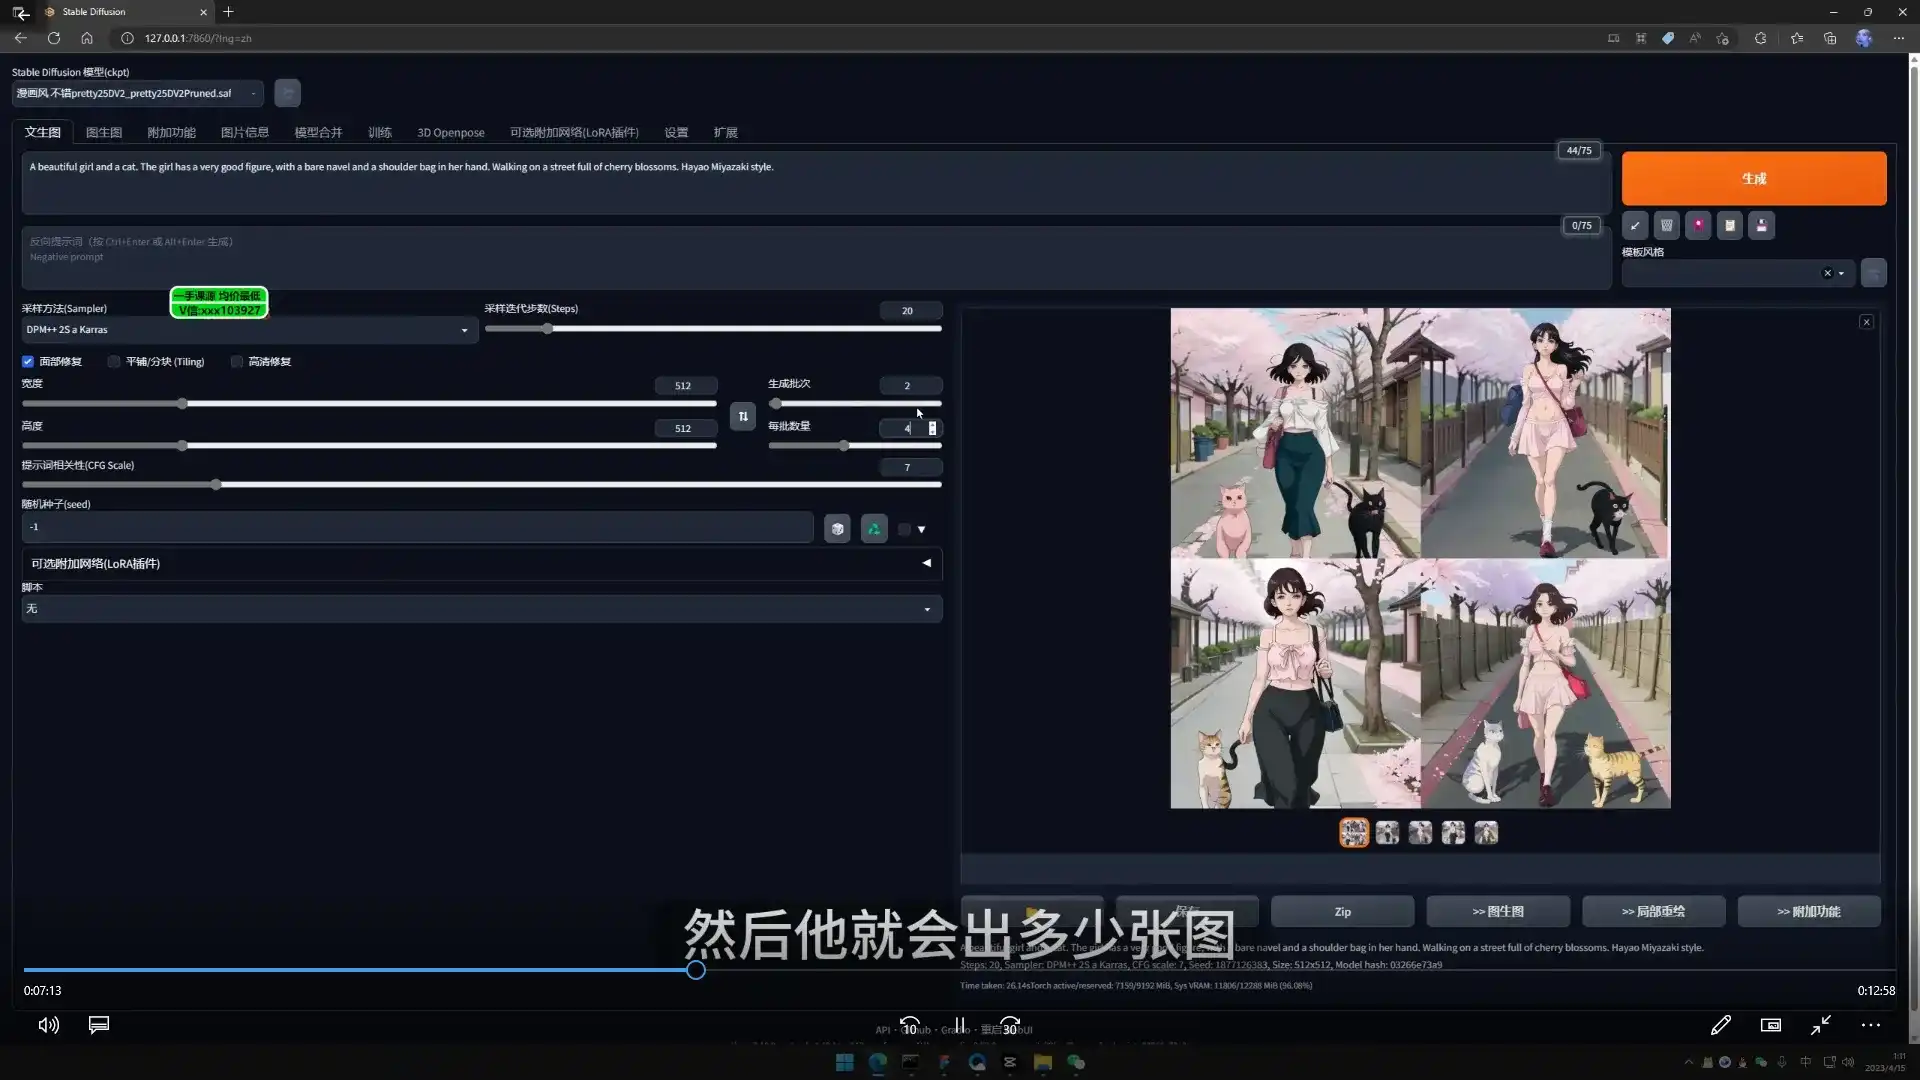
Task: Clear the prompt with the trash icon
Action: [1665, 226]
